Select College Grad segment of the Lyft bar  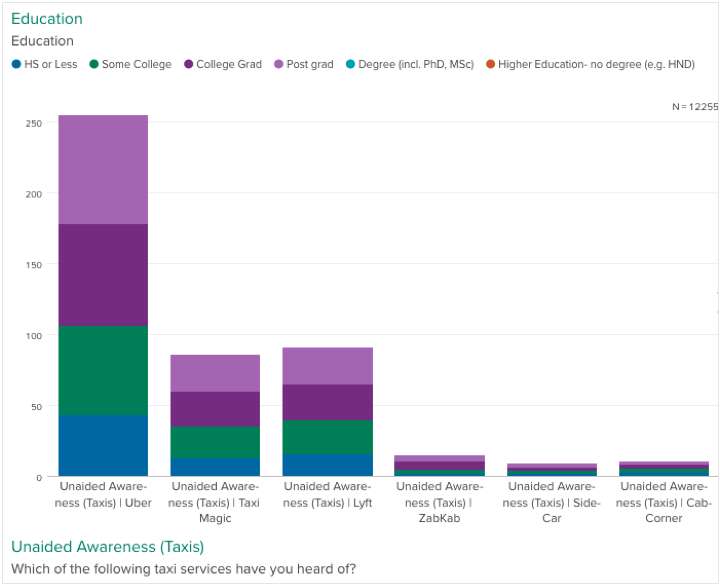(x=328, y=402)
